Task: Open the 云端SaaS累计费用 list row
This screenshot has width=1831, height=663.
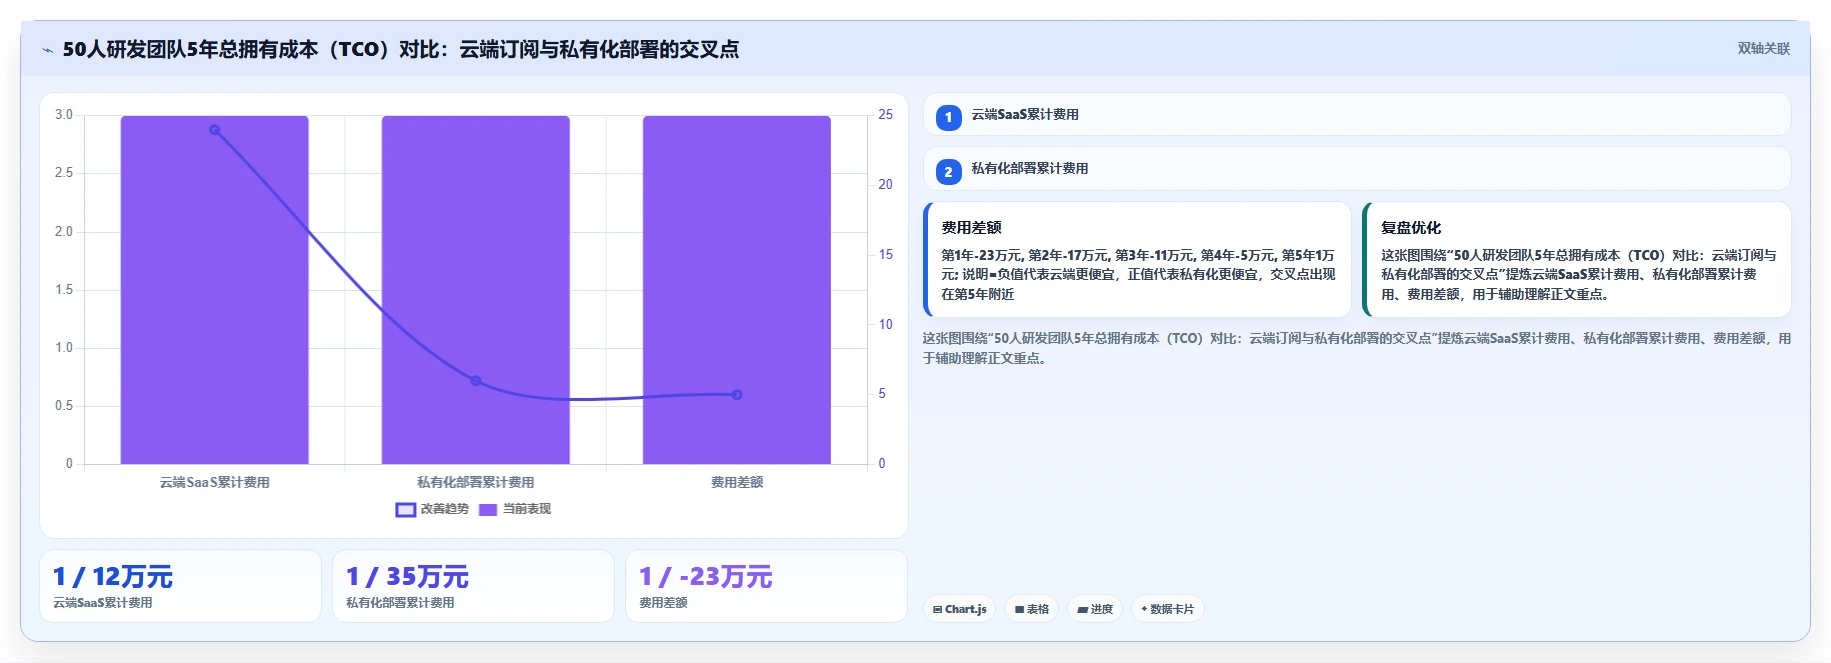Action: coord(1356,115)
